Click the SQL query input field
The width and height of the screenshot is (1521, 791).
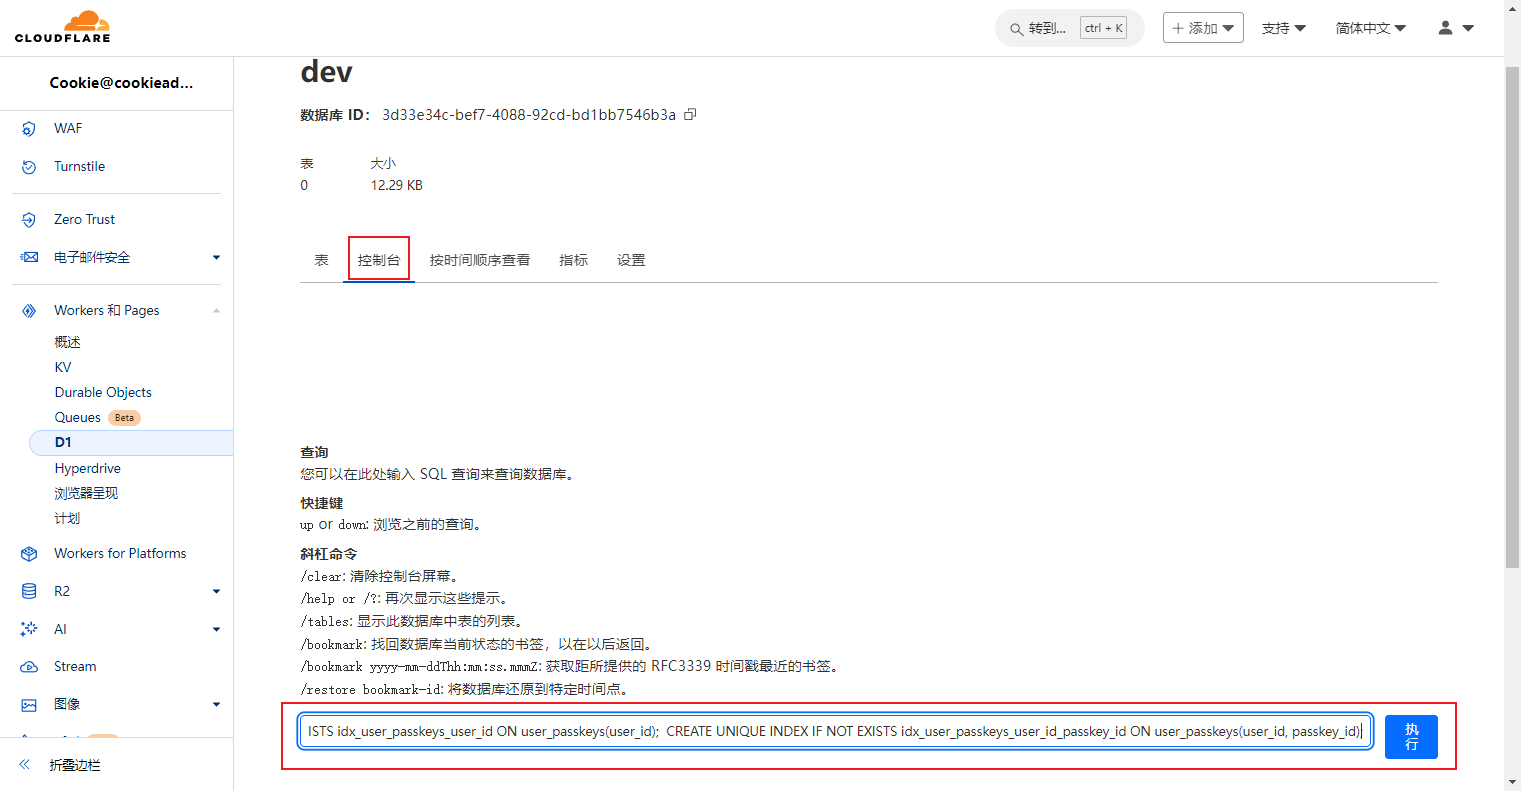(834, 732)
